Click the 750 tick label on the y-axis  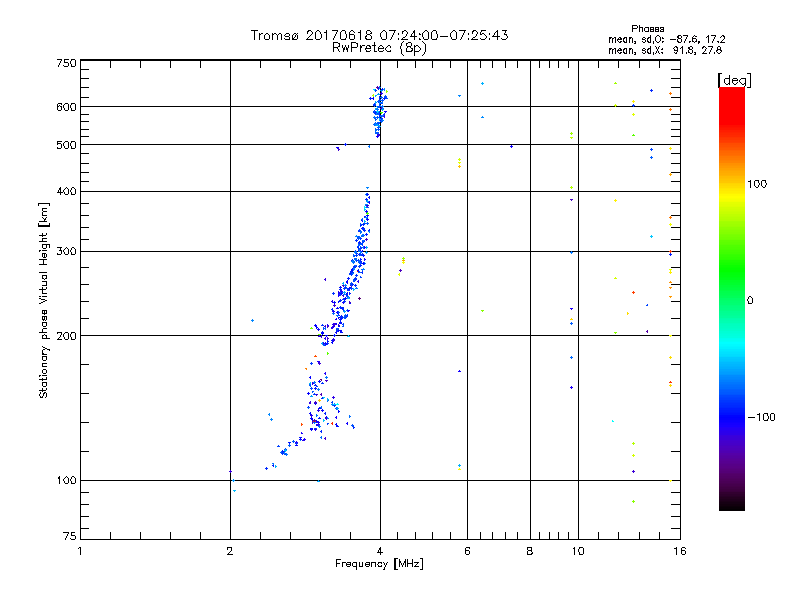[65, 63]
